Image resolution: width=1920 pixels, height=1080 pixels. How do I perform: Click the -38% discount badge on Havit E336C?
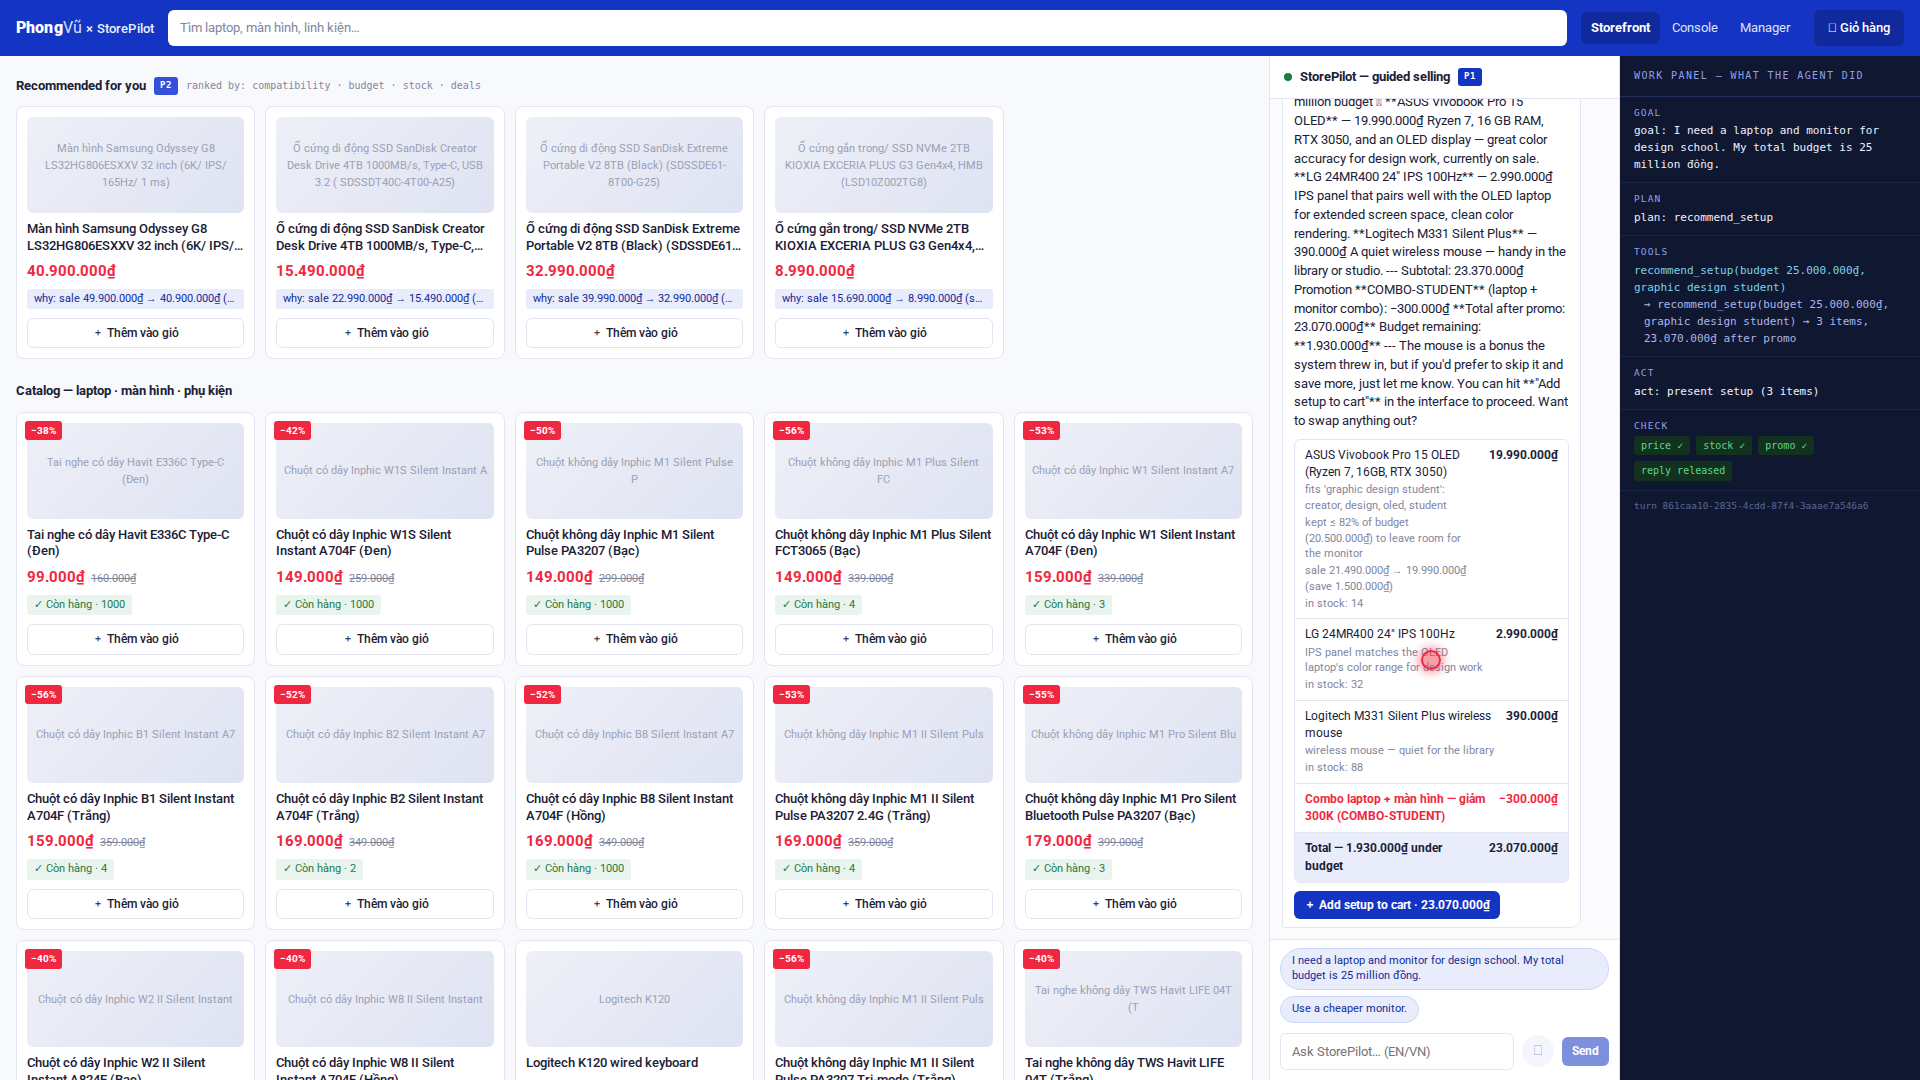click(x=44, y=431)
